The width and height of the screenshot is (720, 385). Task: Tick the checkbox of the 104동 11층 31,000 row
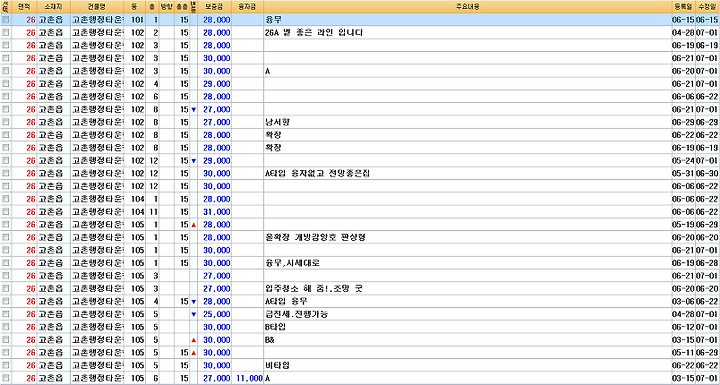click(x=6, y=212)
